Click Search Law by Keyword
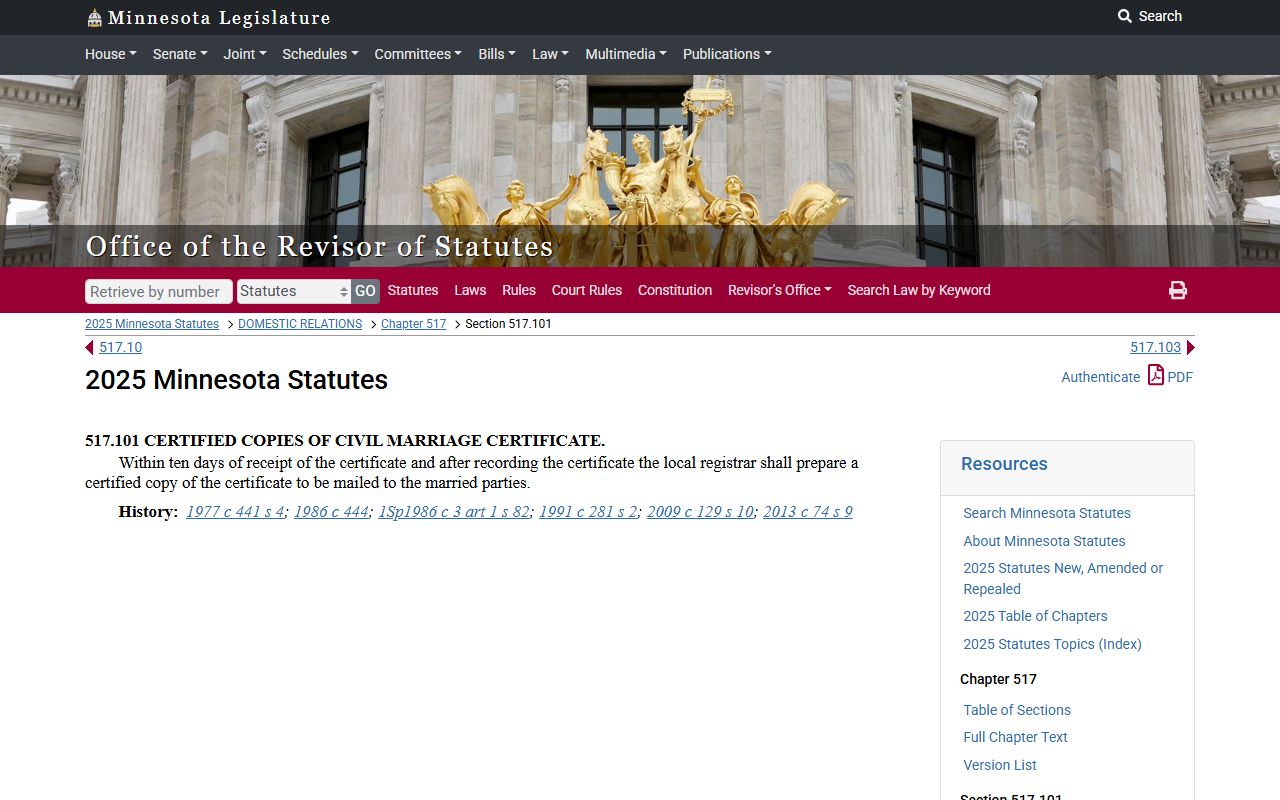The height and width of the screenshot is (800, 1280). (919, 290)
